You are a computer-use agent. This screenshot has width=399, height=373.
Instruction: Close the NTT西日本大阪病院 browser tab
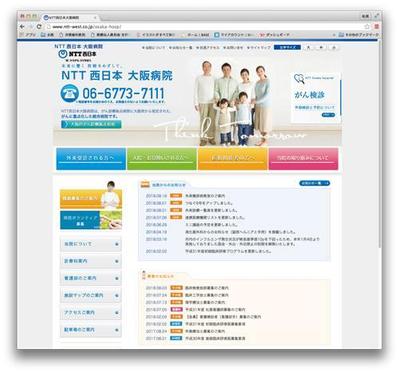[95, 17]
